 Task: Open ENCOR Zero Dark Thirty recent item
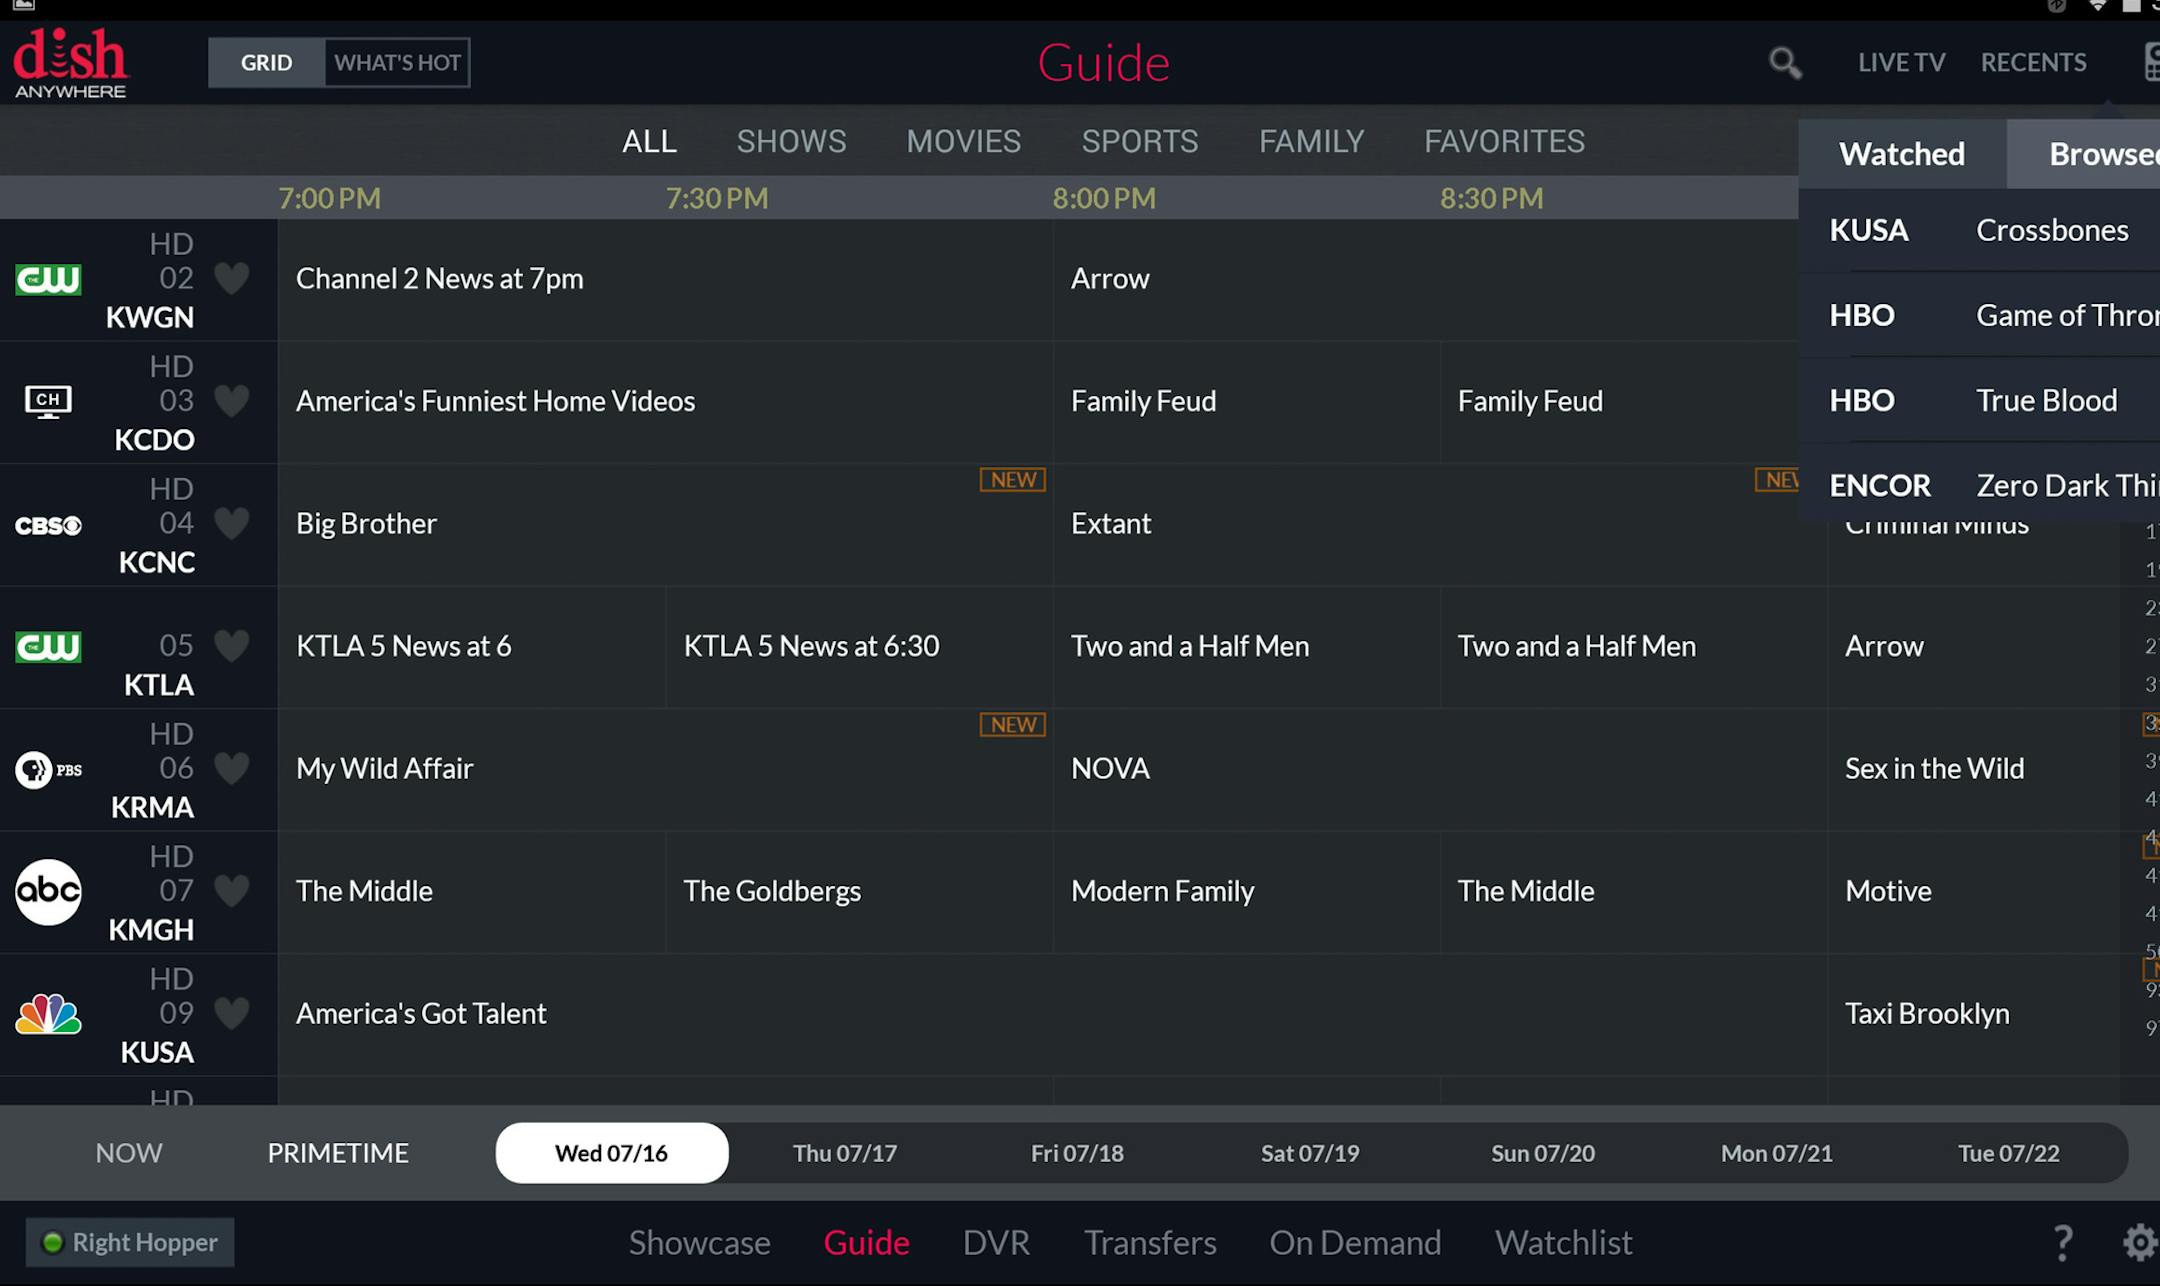1980,485
